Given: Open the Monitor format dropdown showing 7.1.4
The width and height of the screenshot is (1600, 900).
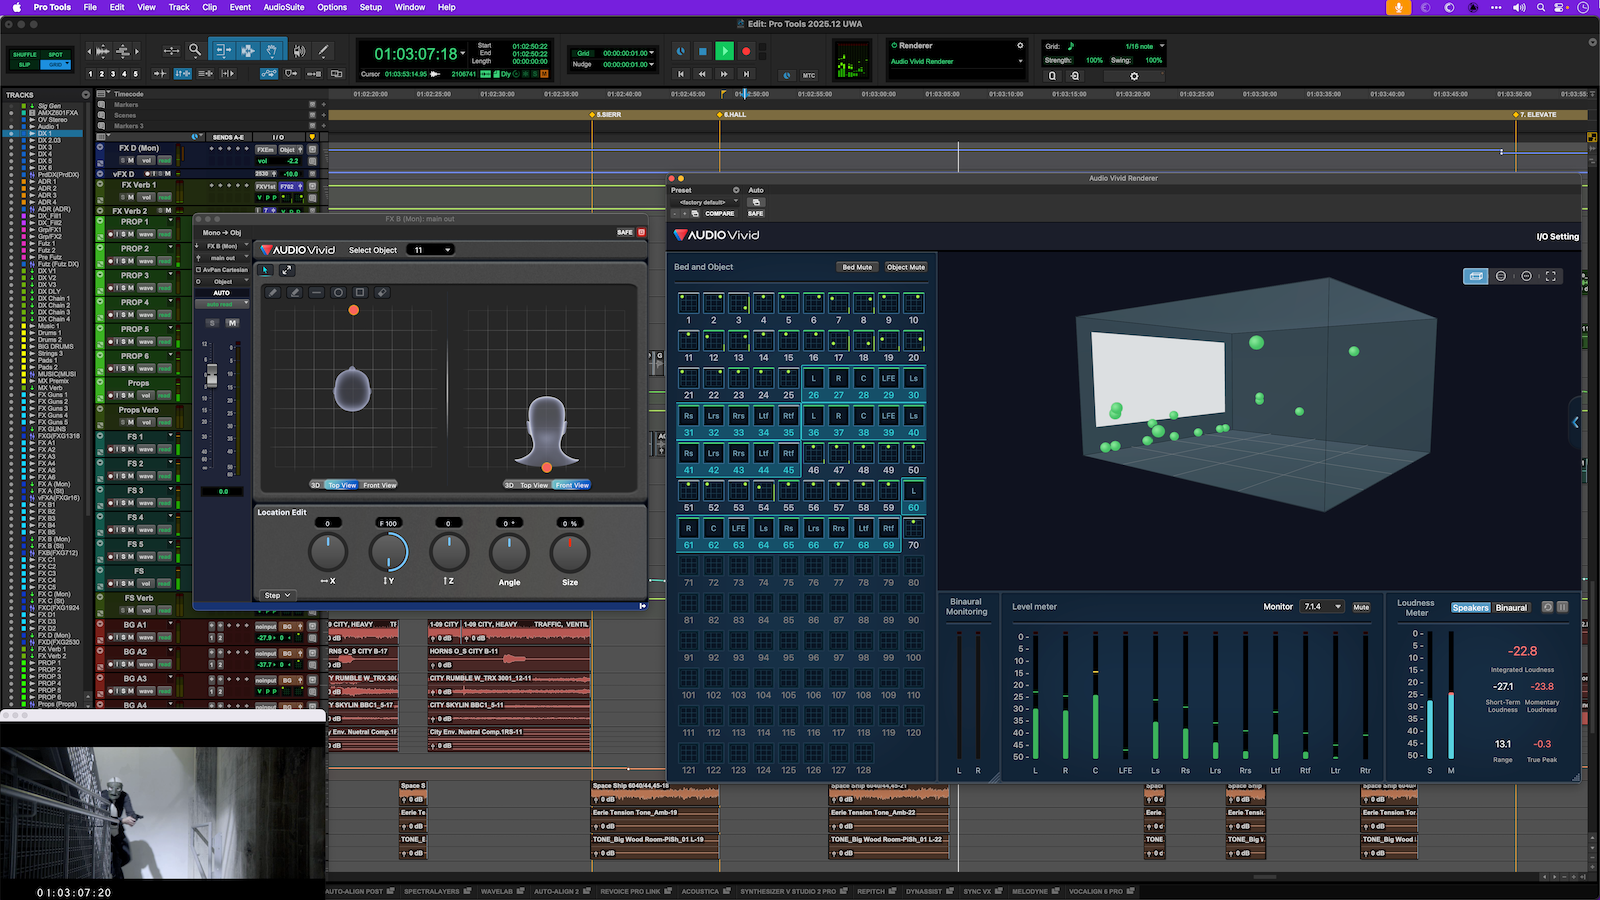Looking at the screenshot, I should tap(1321, 606).
